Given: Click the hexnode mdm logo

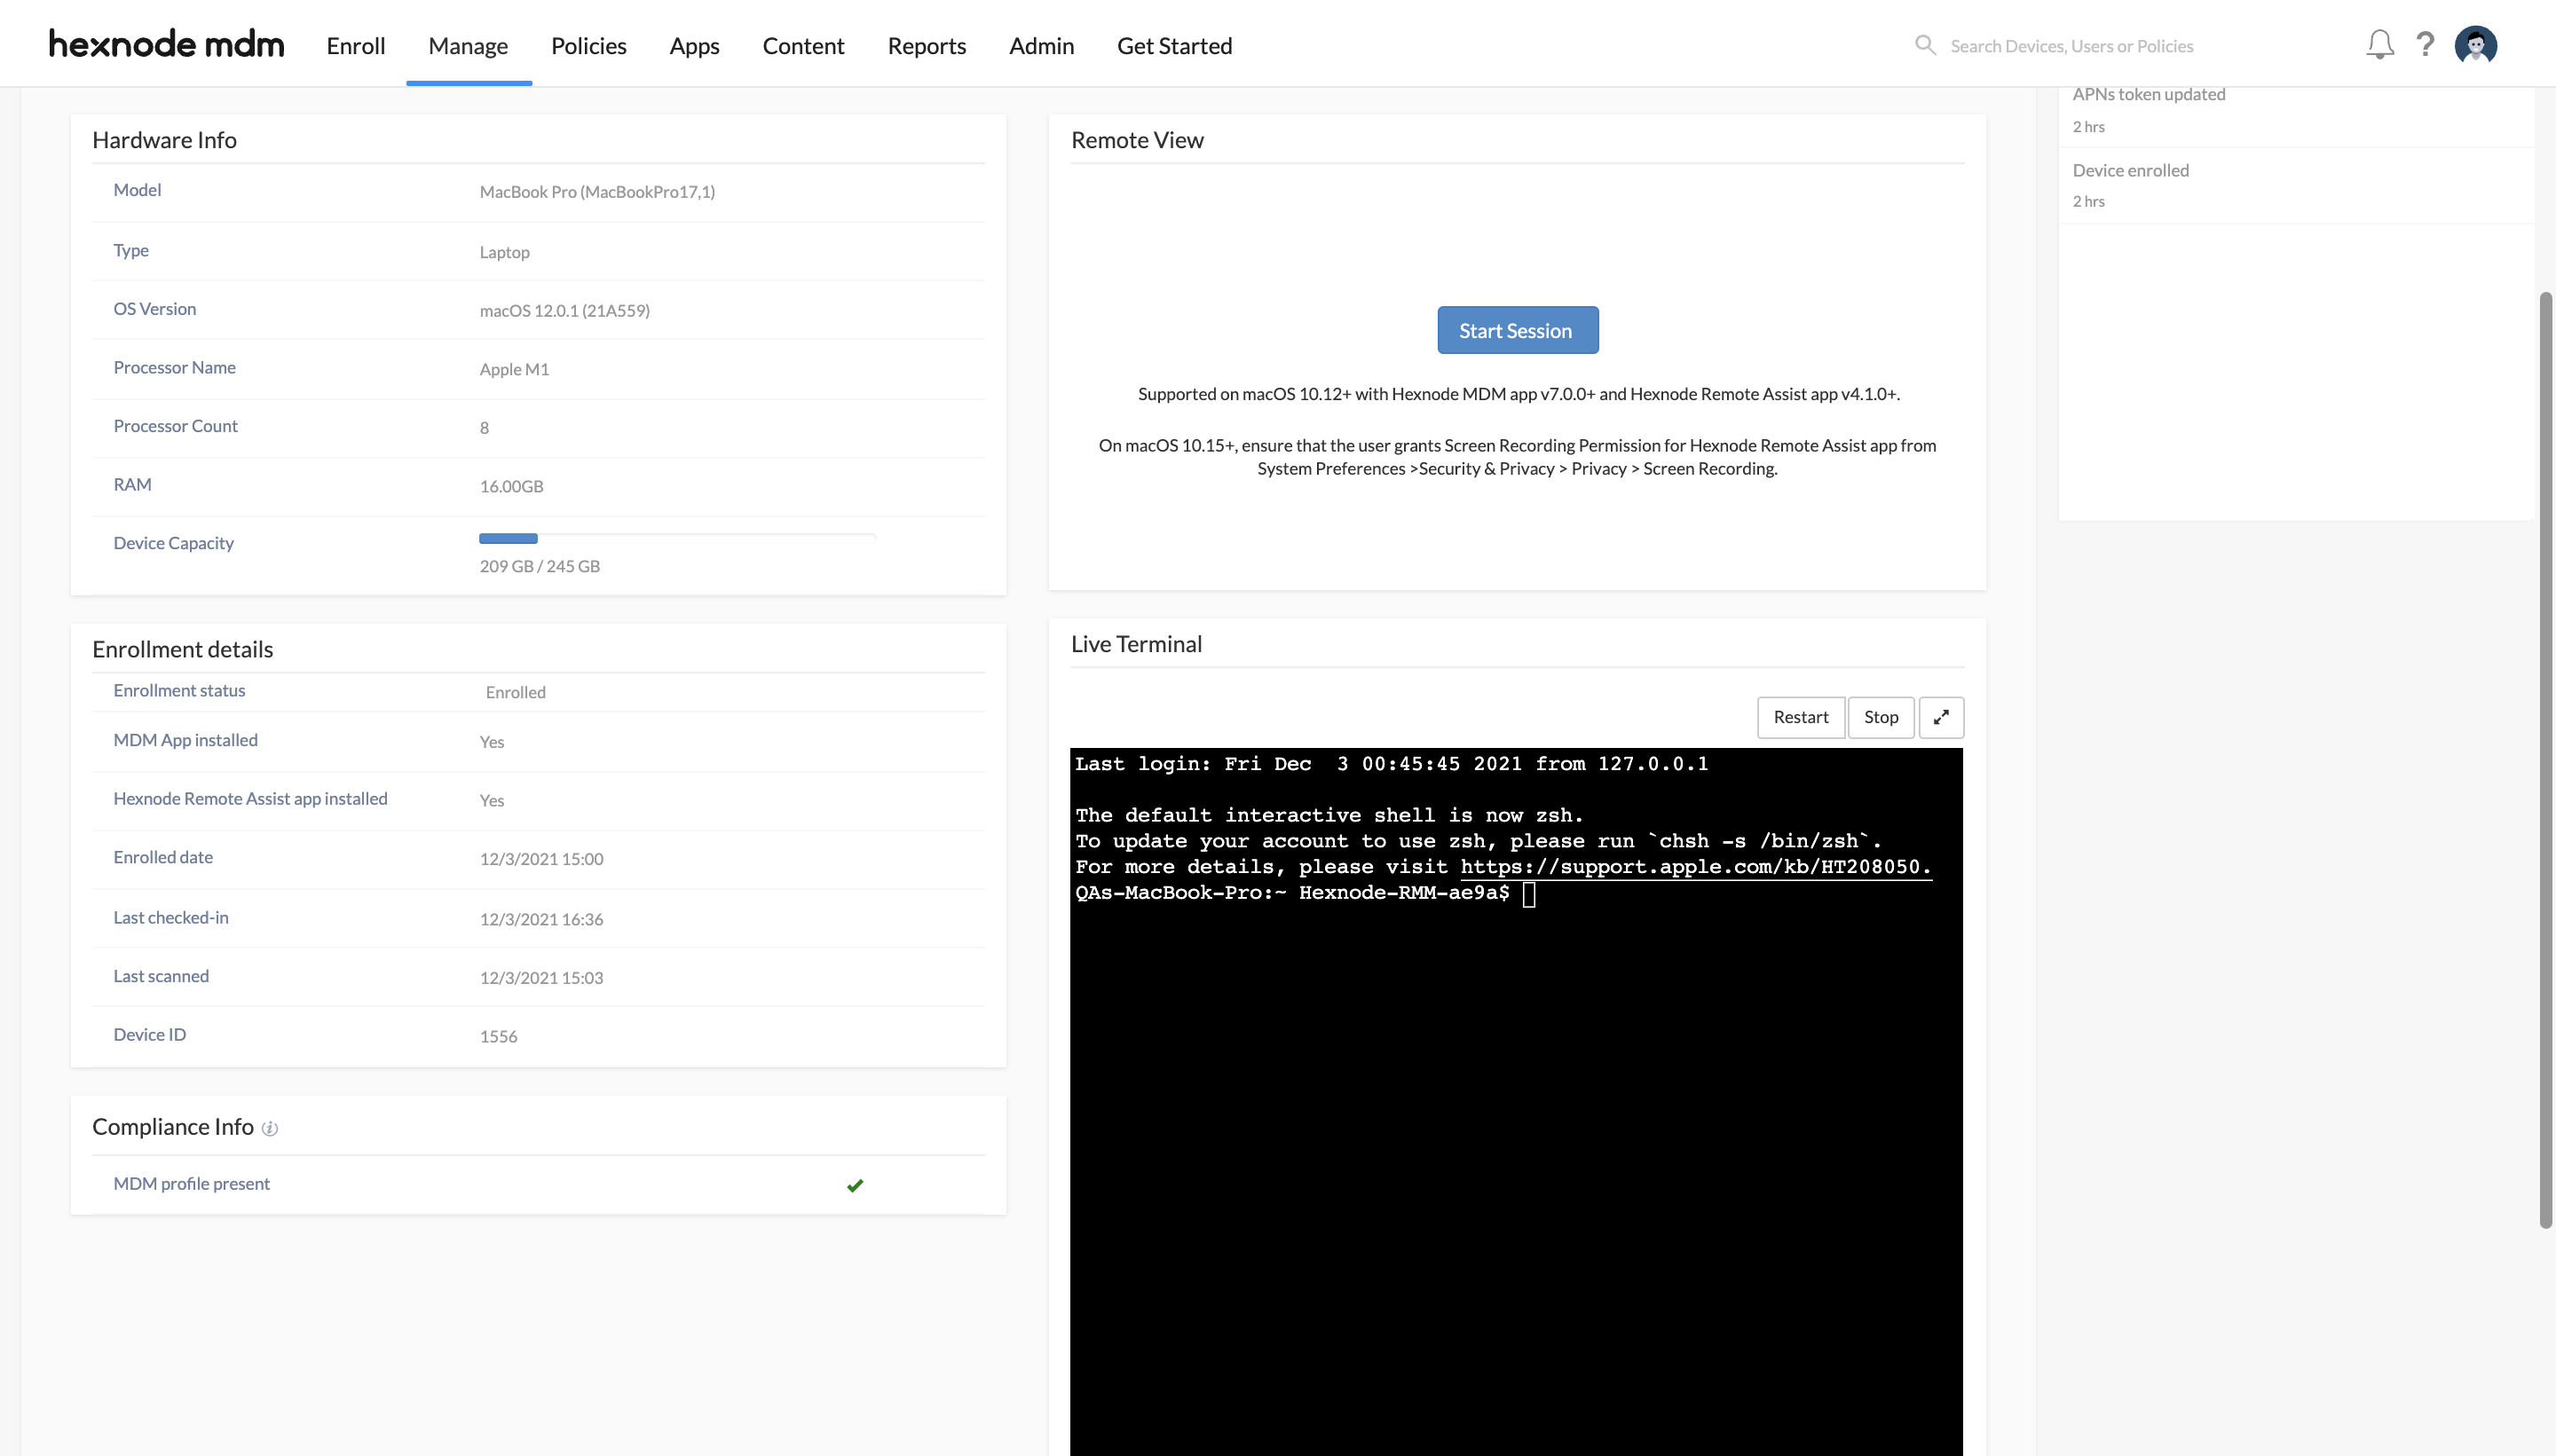Looking at the screenshot, I should click(166, 44).
